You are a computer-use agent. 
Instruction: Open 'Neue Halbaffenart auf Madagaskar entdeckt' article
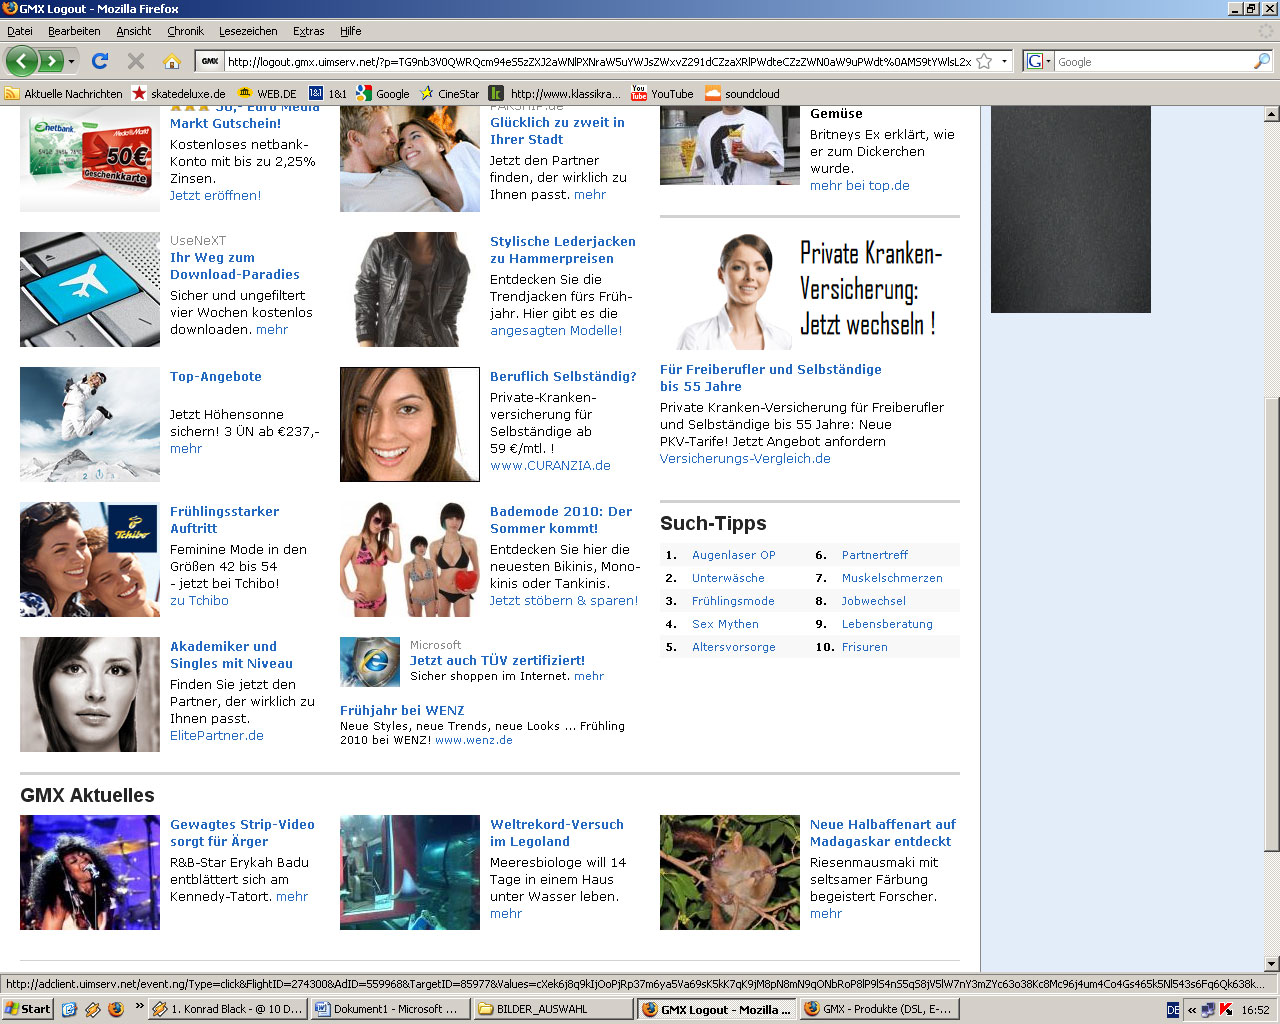tap(883, 833)
